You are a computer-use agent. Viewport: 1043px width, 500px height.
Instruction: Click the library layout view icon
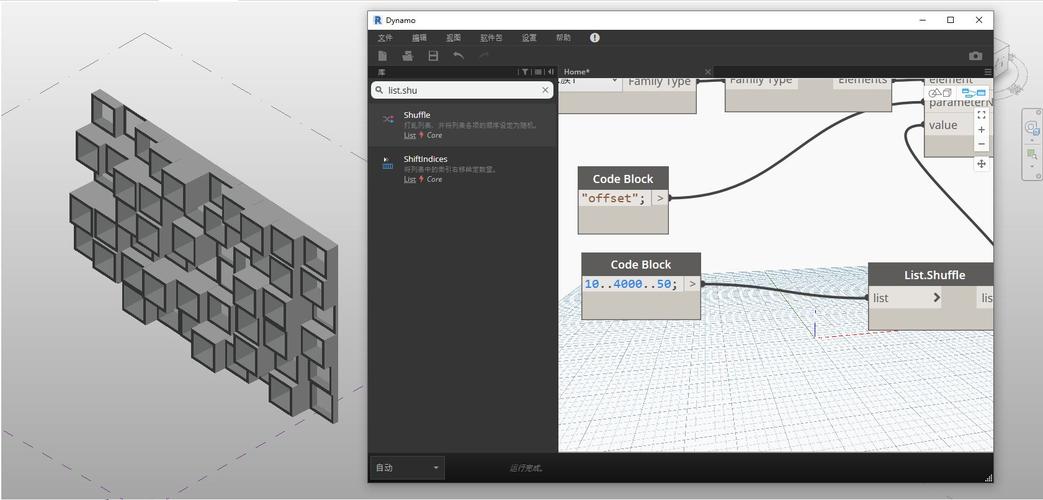(538, 72)
